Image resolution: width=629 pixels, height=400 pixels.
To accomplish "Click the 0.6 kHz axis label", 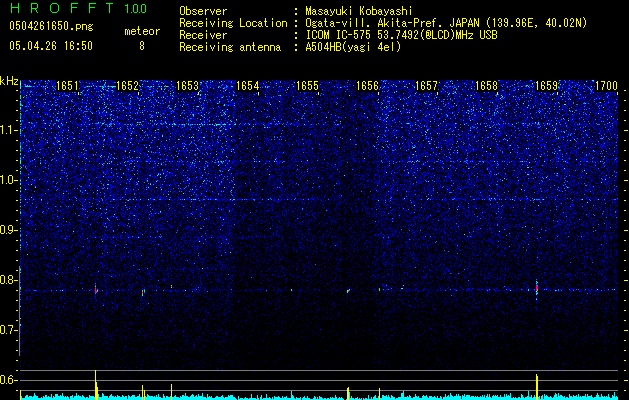I will click(9, 380).
